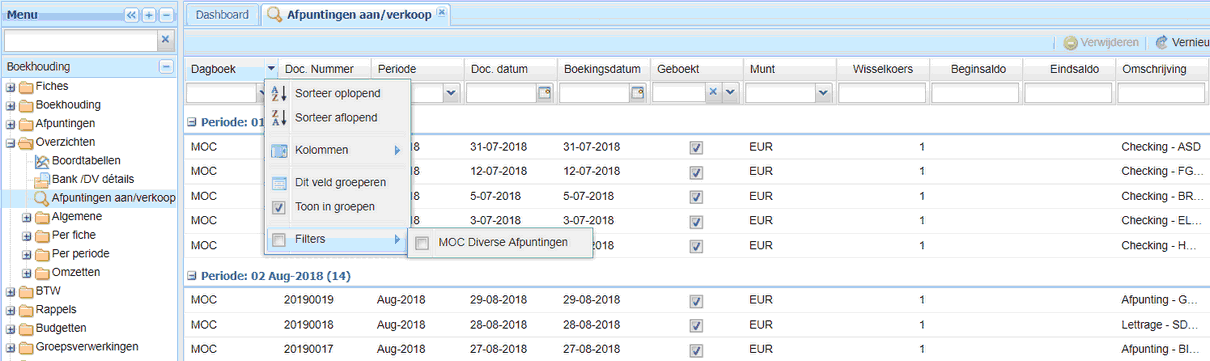This screenshot has width=1210, height=361.
Task: Open the Filters submenu
Action: [x=336, y=240]
